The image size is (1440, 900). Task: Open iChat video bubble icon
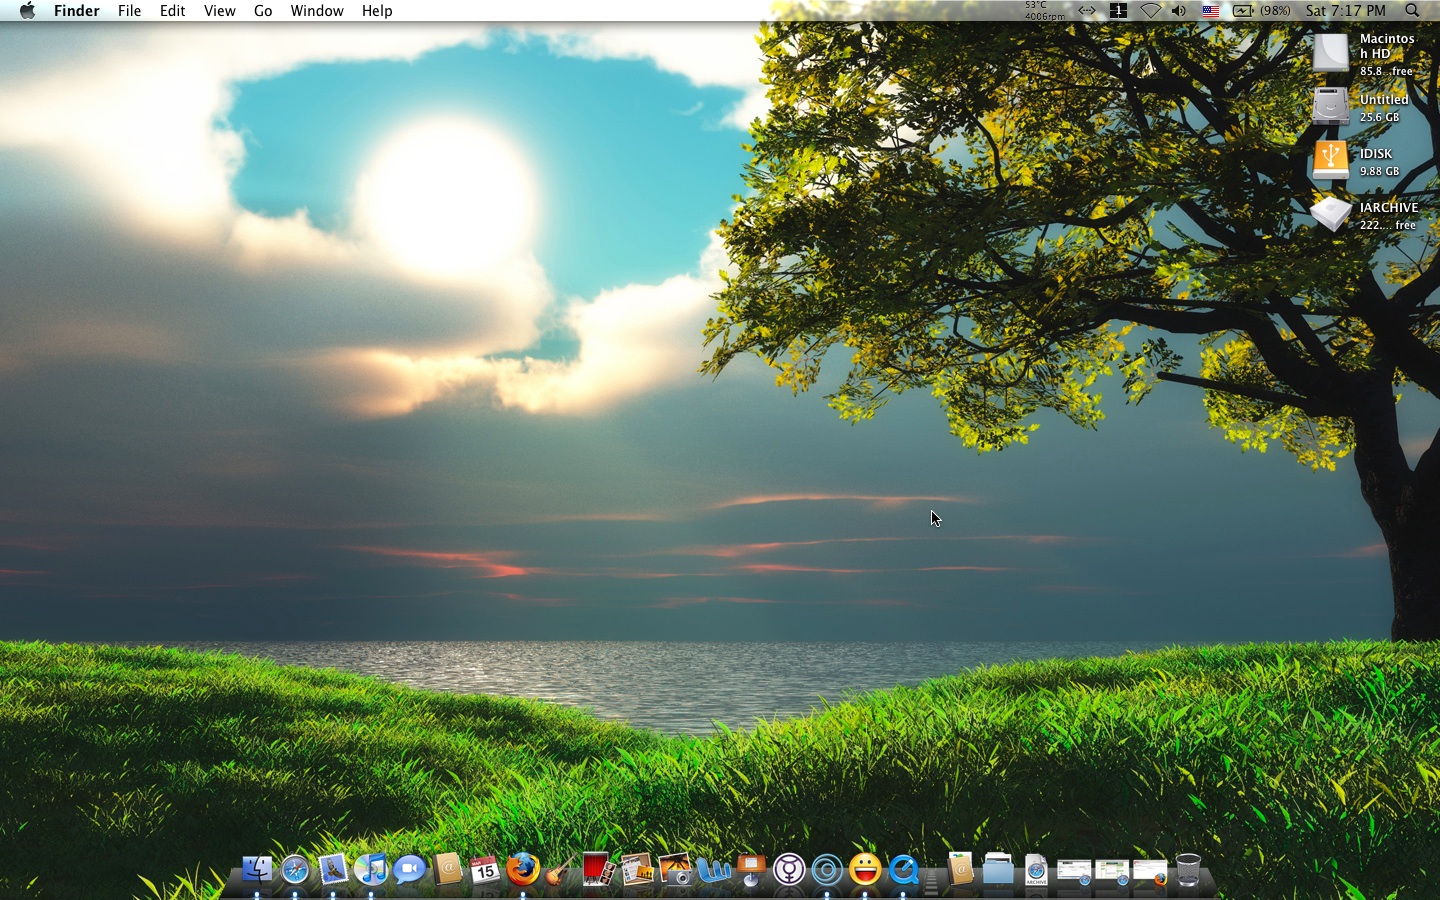pos(409,869)
